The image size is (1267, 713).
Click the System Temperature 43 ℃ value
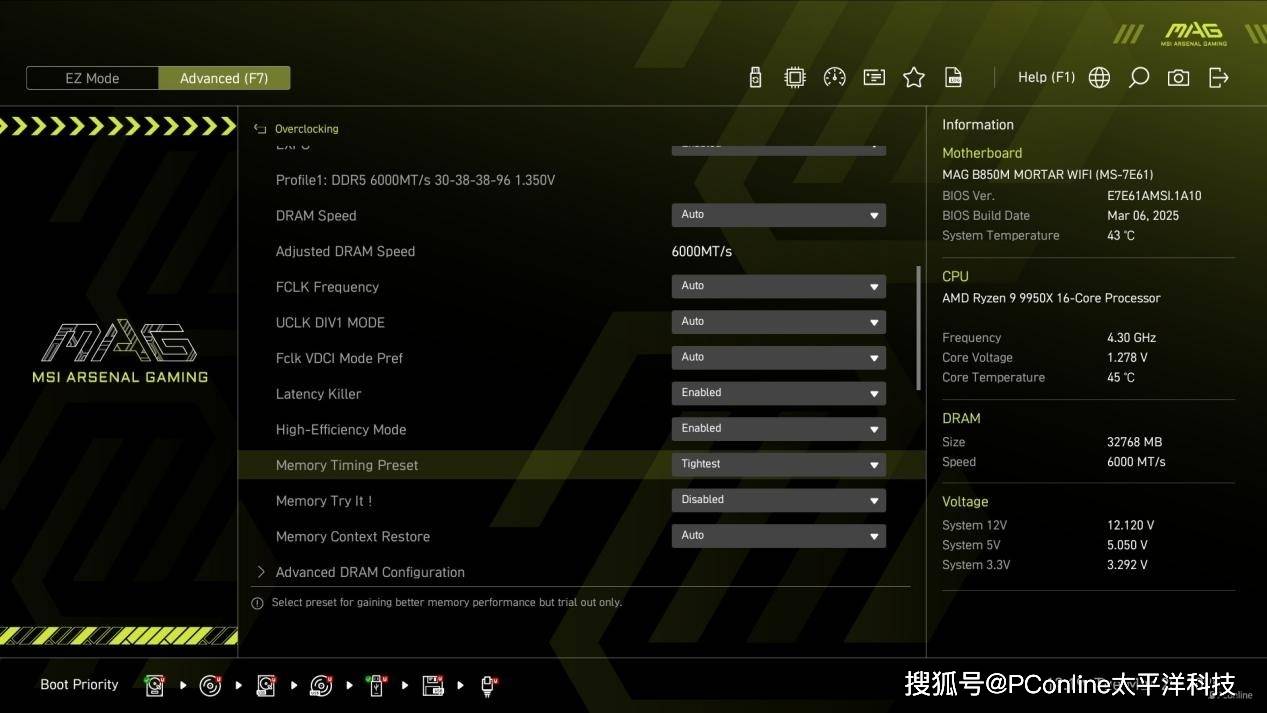coord(1121,236)
